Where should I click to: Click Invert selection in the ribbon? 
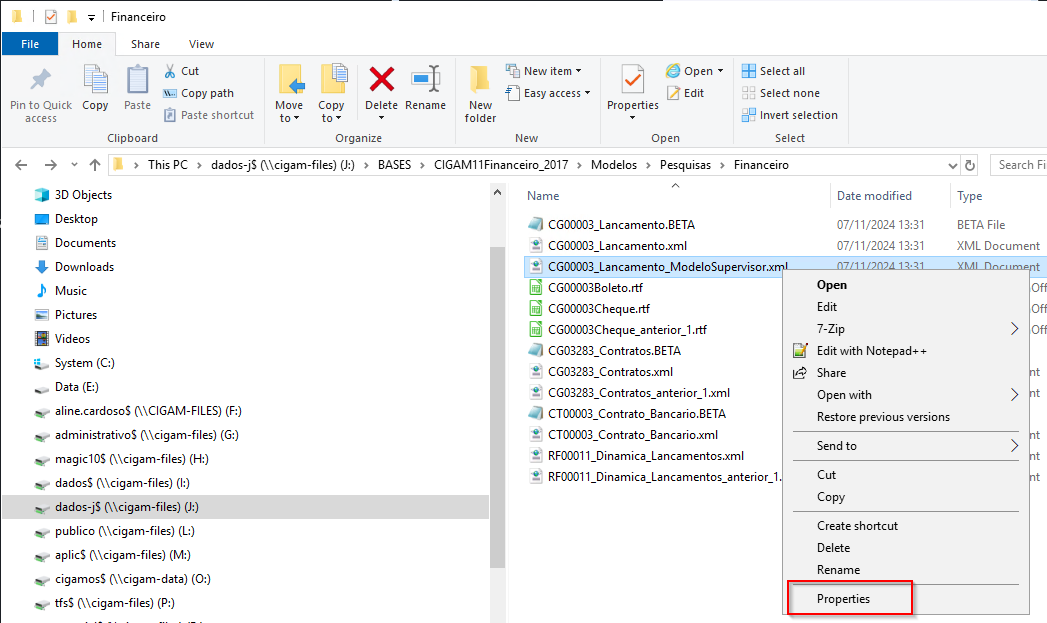790,115
